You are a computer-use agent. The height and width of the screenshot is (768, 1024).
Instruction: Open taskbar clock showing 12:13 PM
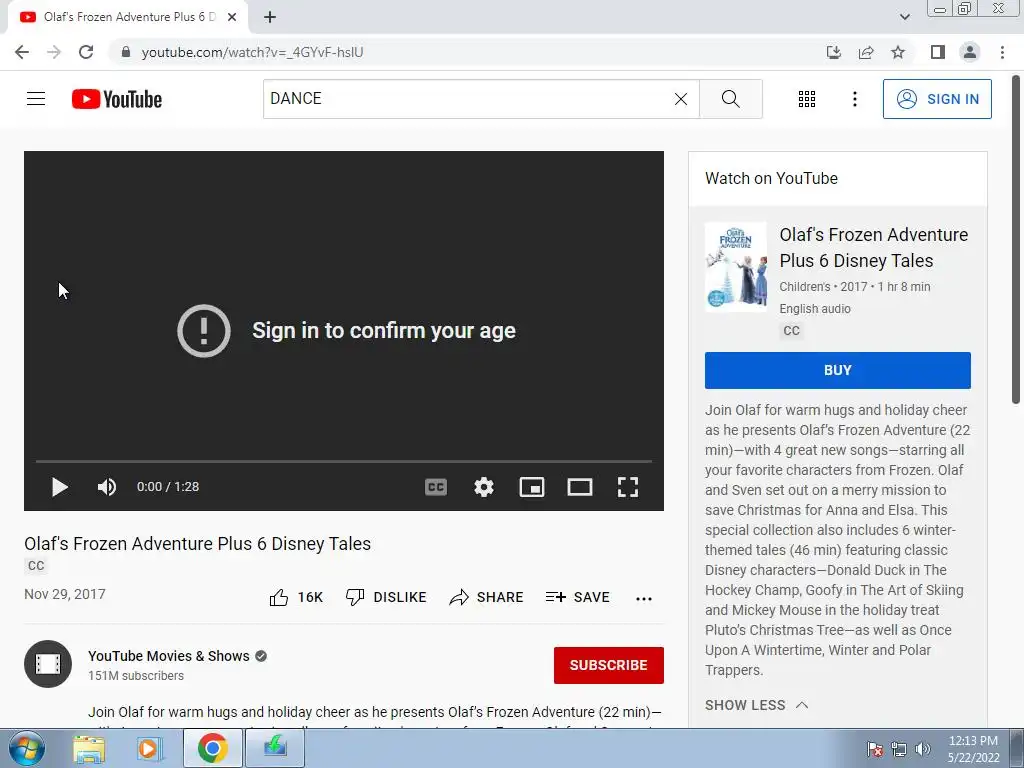click(x=973, y=748)
